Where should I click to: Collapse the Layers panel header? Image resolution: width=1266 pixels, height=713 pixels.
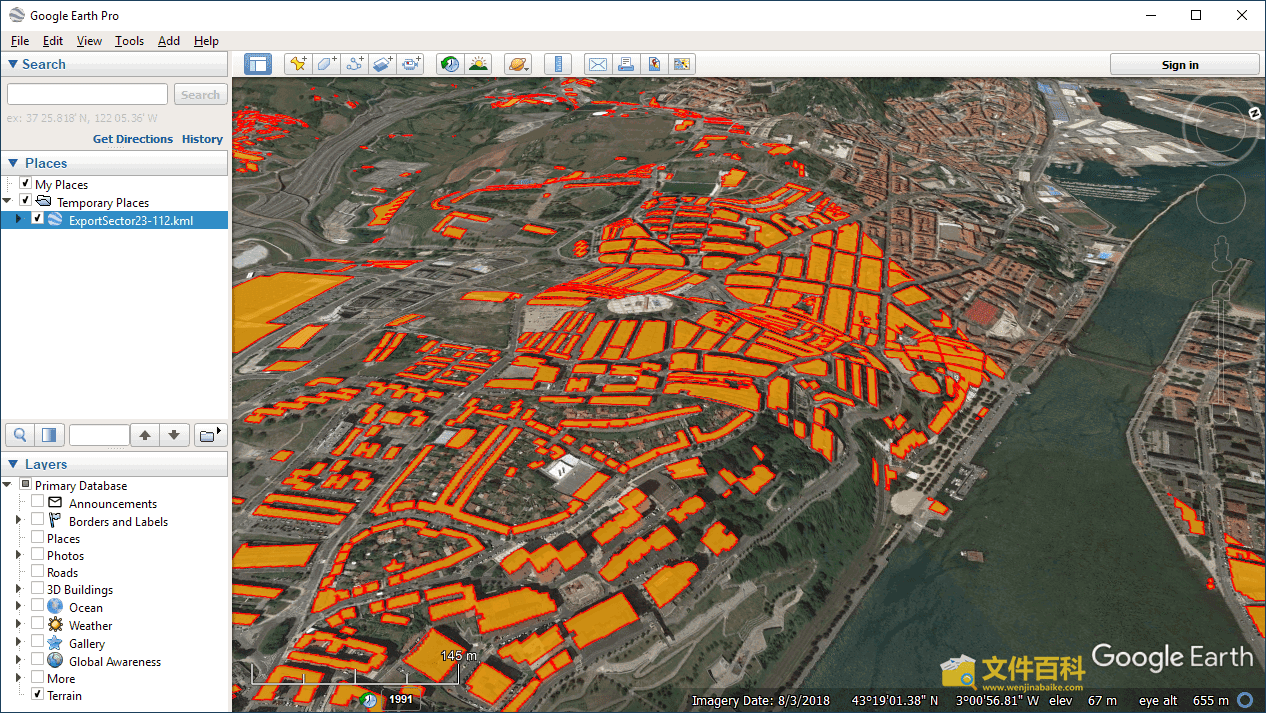(x=13, y=464)
